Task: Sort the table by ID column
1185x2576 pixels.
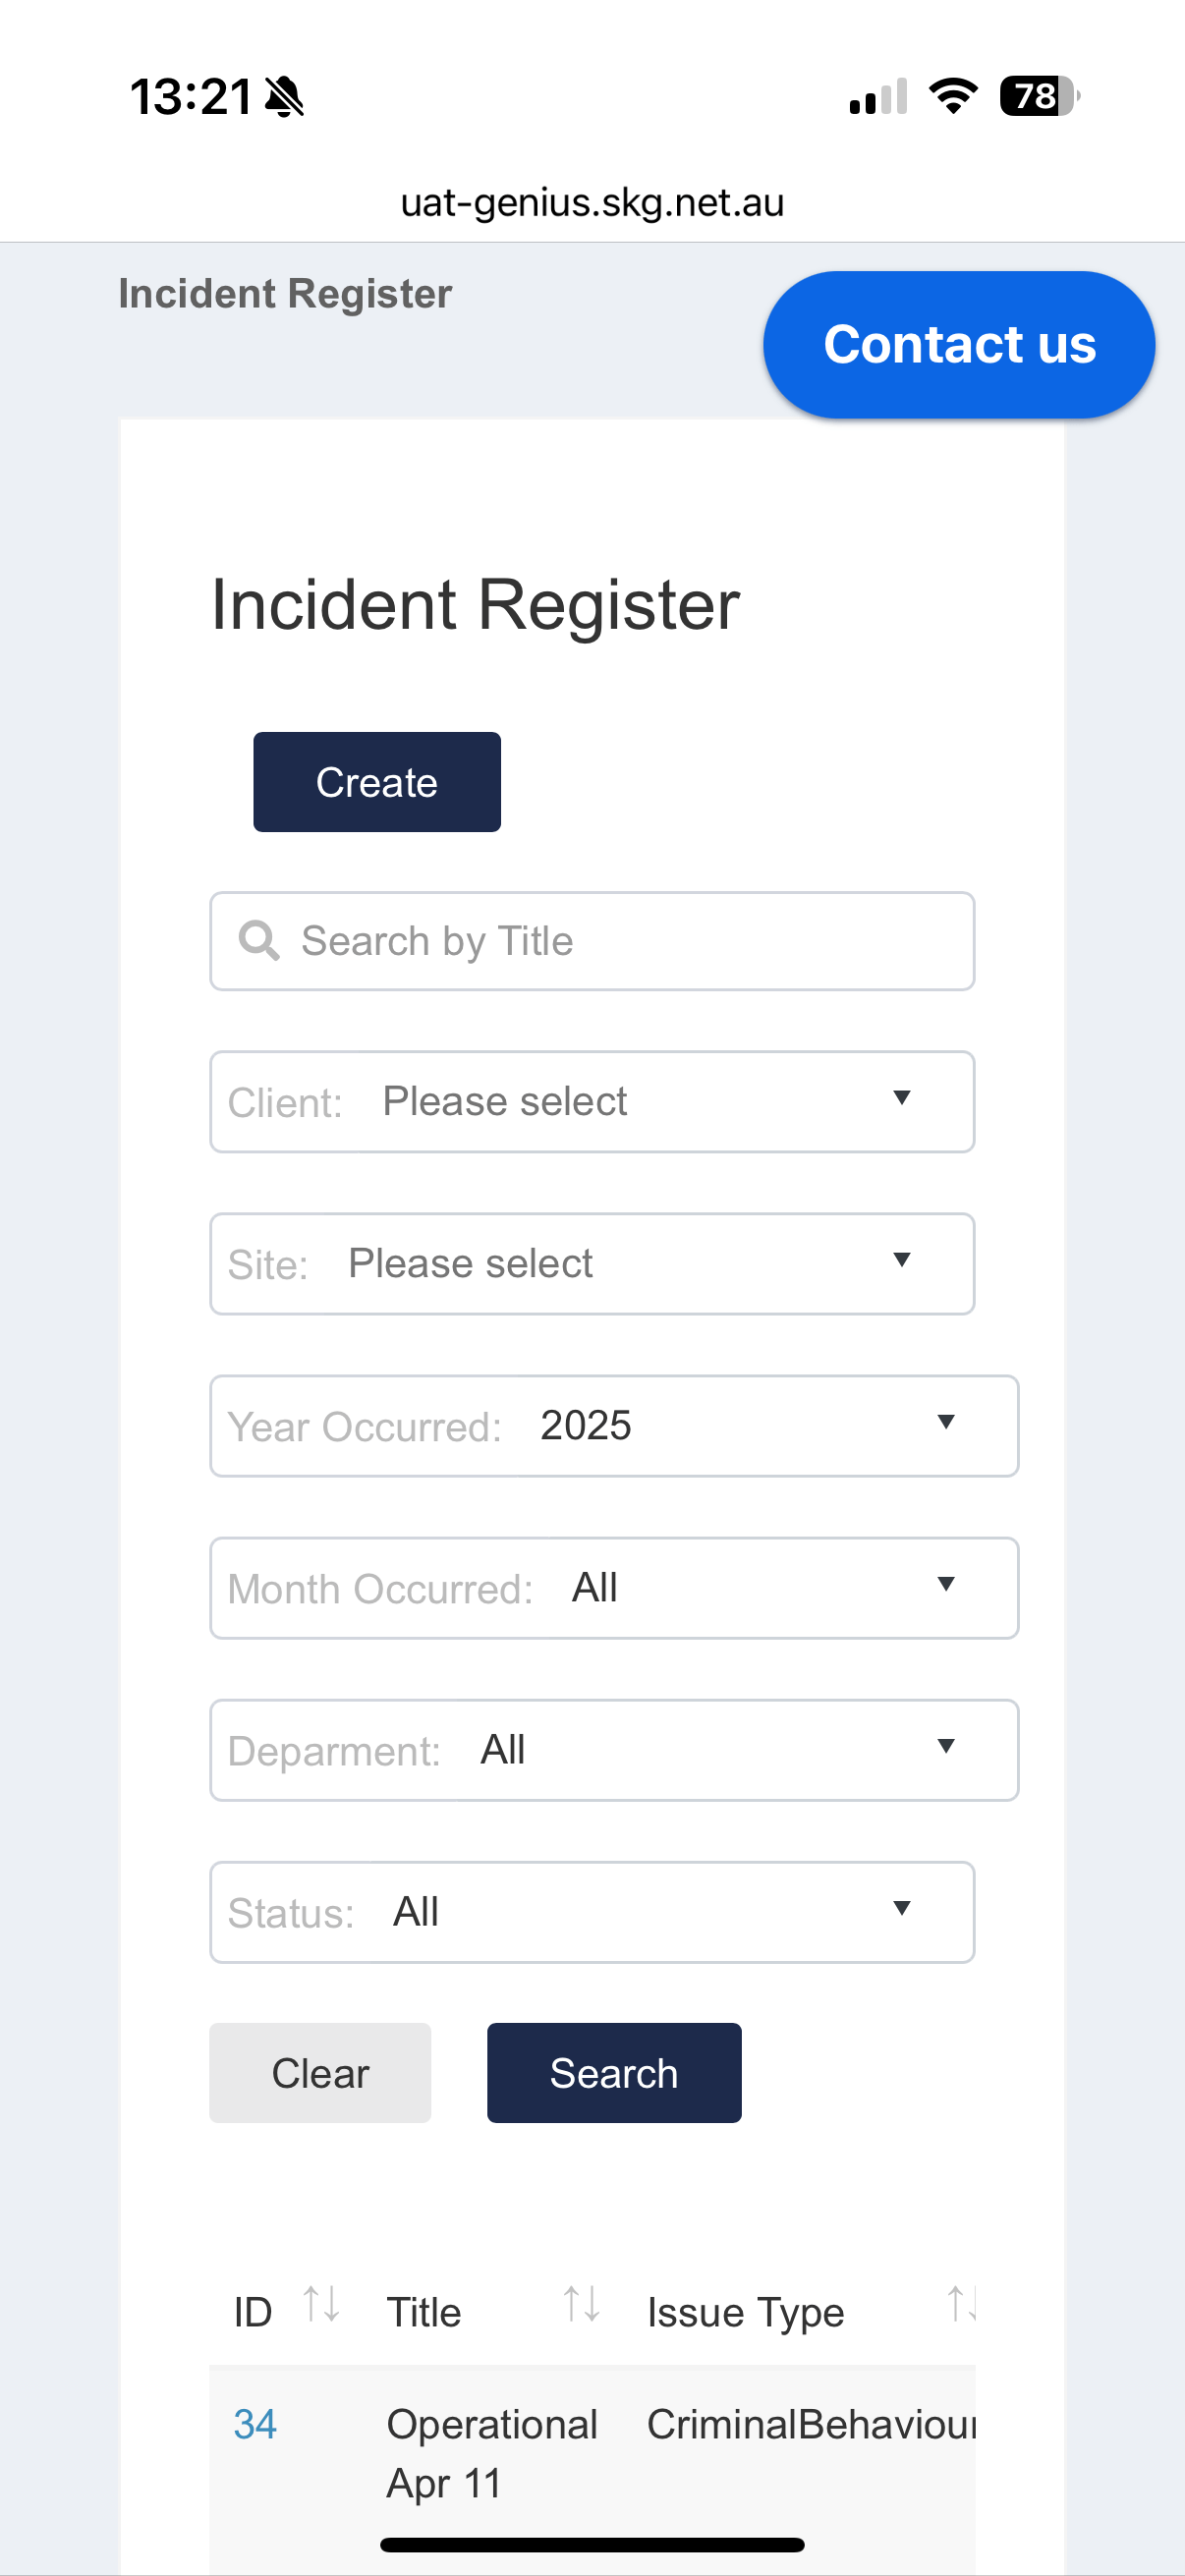Action: point(321,2304)
